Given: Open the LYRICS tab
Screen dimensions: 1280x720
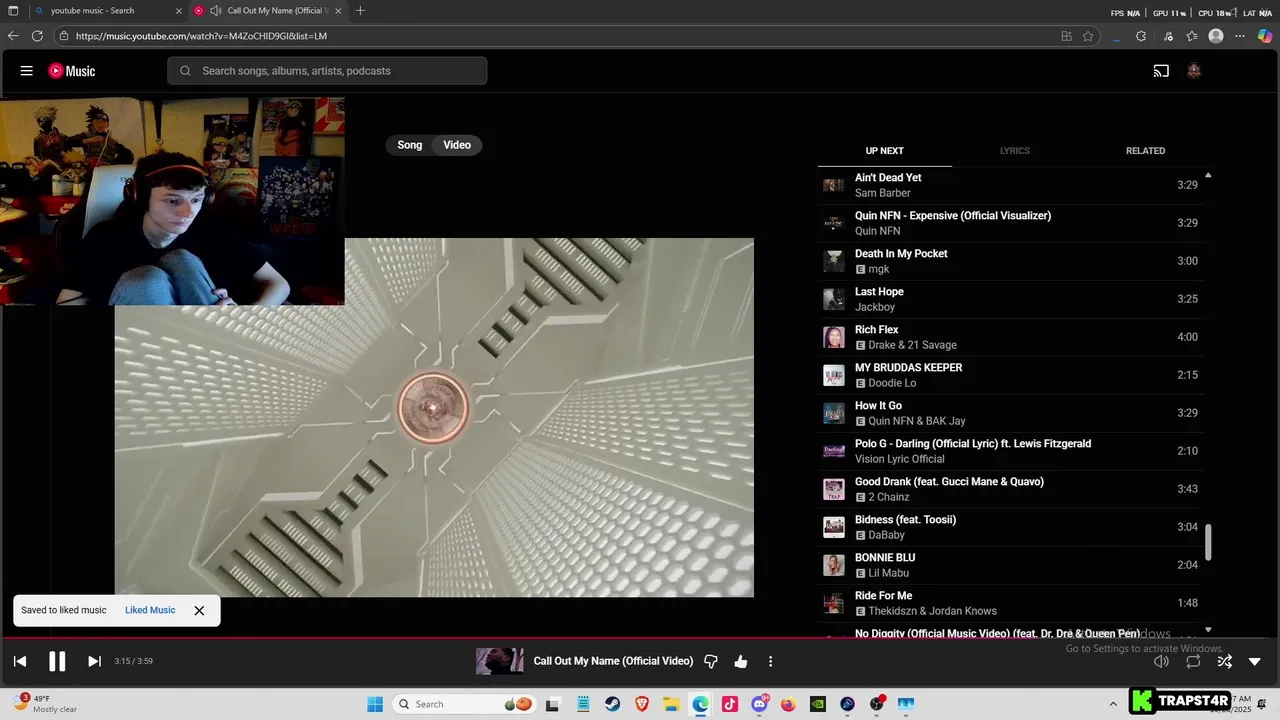Looking at the screenshot, I should point(1014,151).
